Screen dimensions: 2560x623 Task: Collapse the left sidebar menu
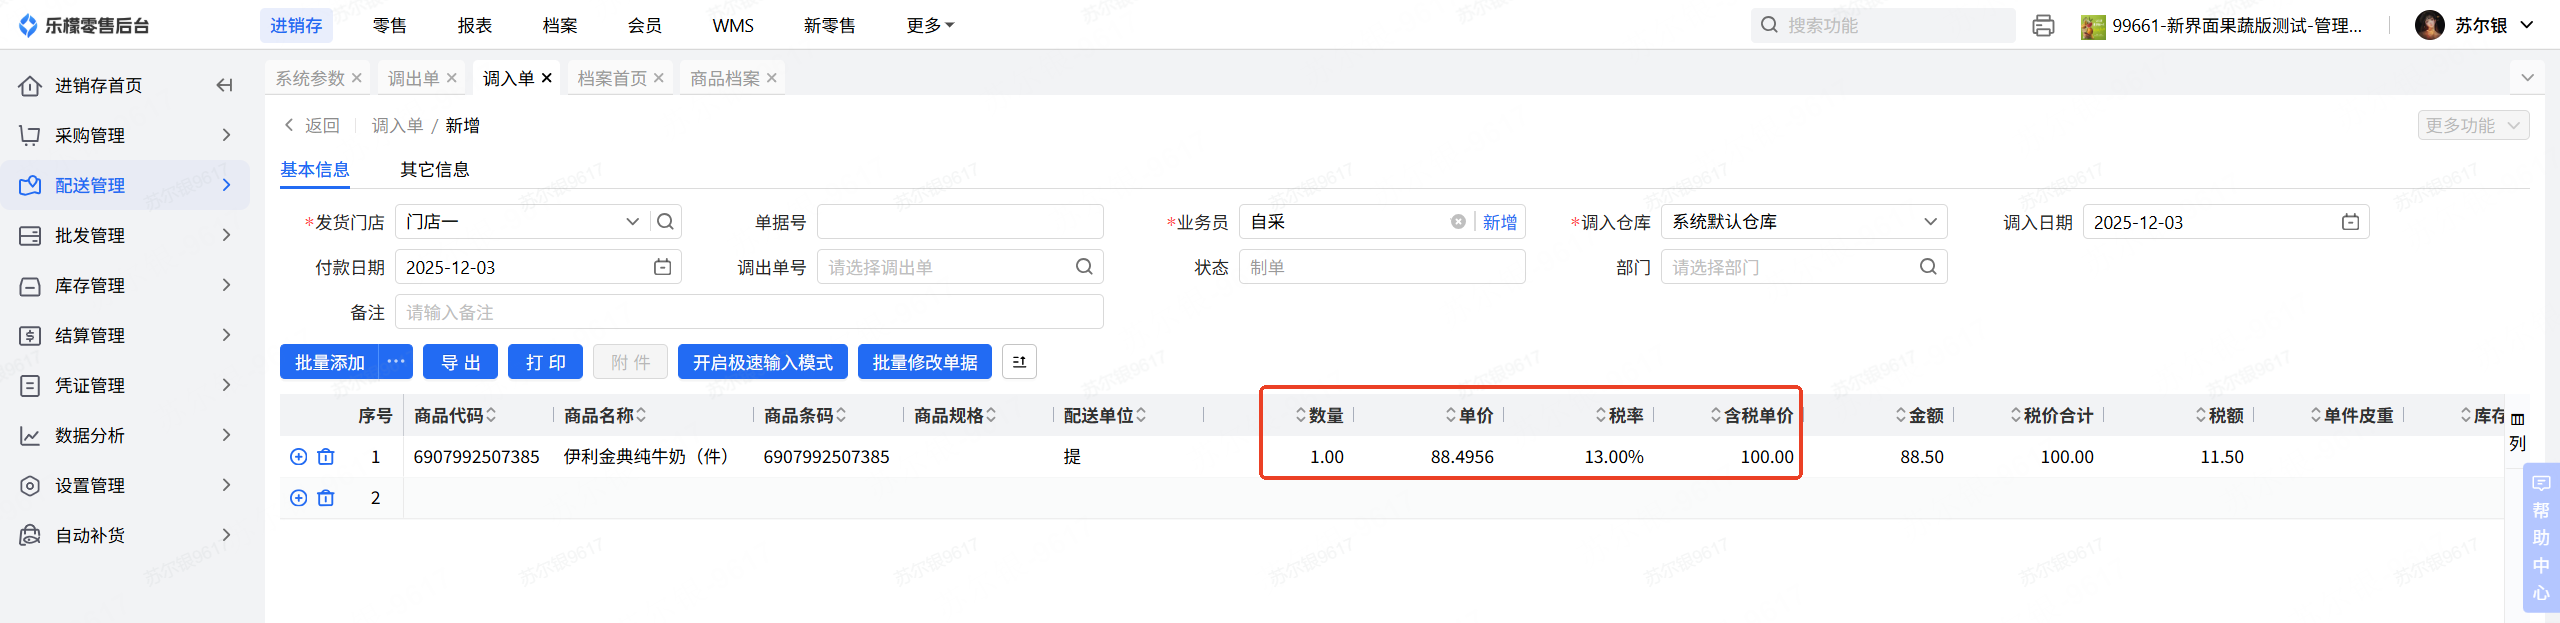point(224,85)
